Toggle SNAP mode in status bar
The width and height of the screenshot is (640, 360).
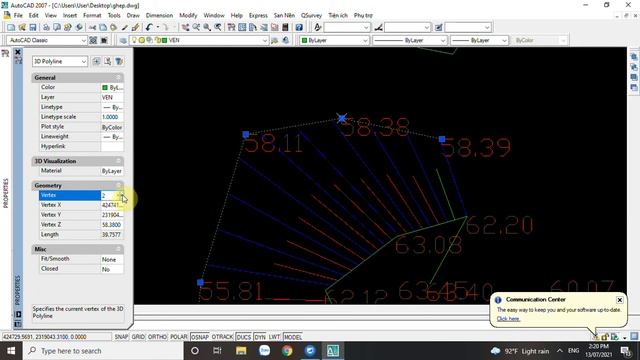[x=121, y=337]
